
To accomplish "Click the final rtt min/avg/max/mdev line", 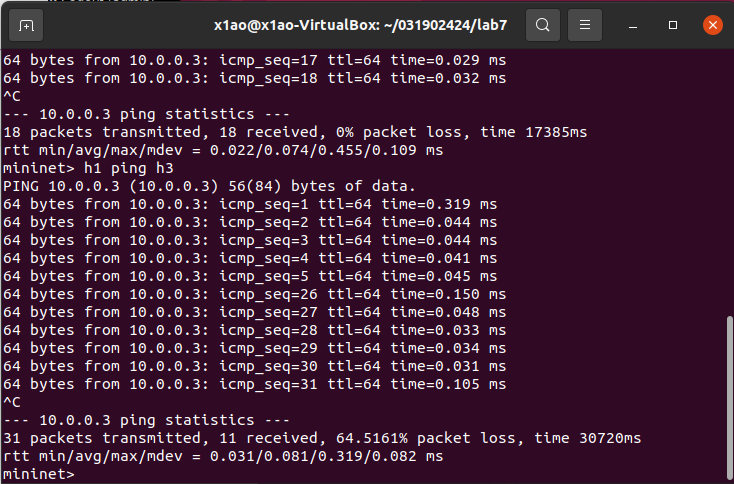I will click(223, 456).
